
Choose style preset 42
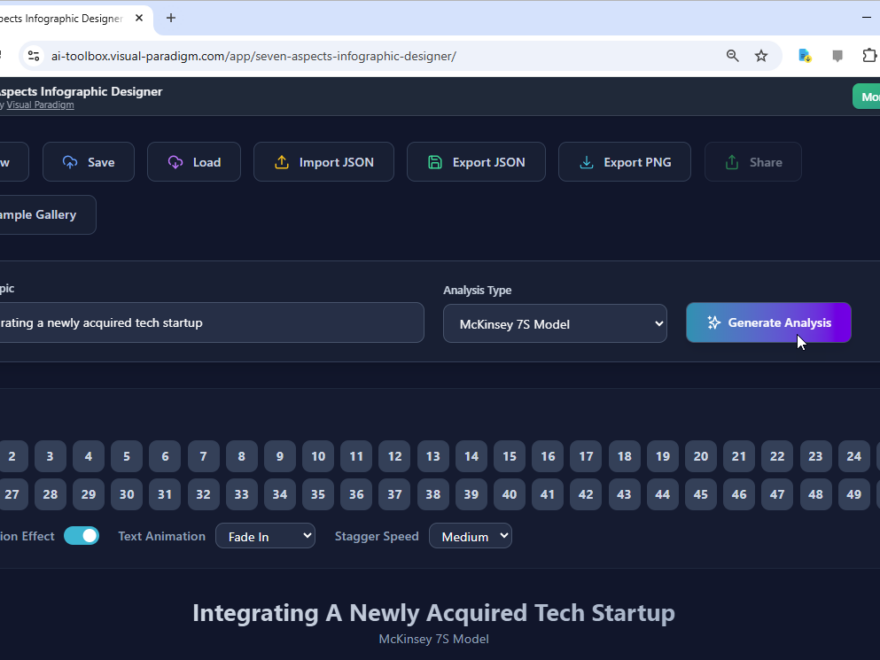(x=586, y=494)
